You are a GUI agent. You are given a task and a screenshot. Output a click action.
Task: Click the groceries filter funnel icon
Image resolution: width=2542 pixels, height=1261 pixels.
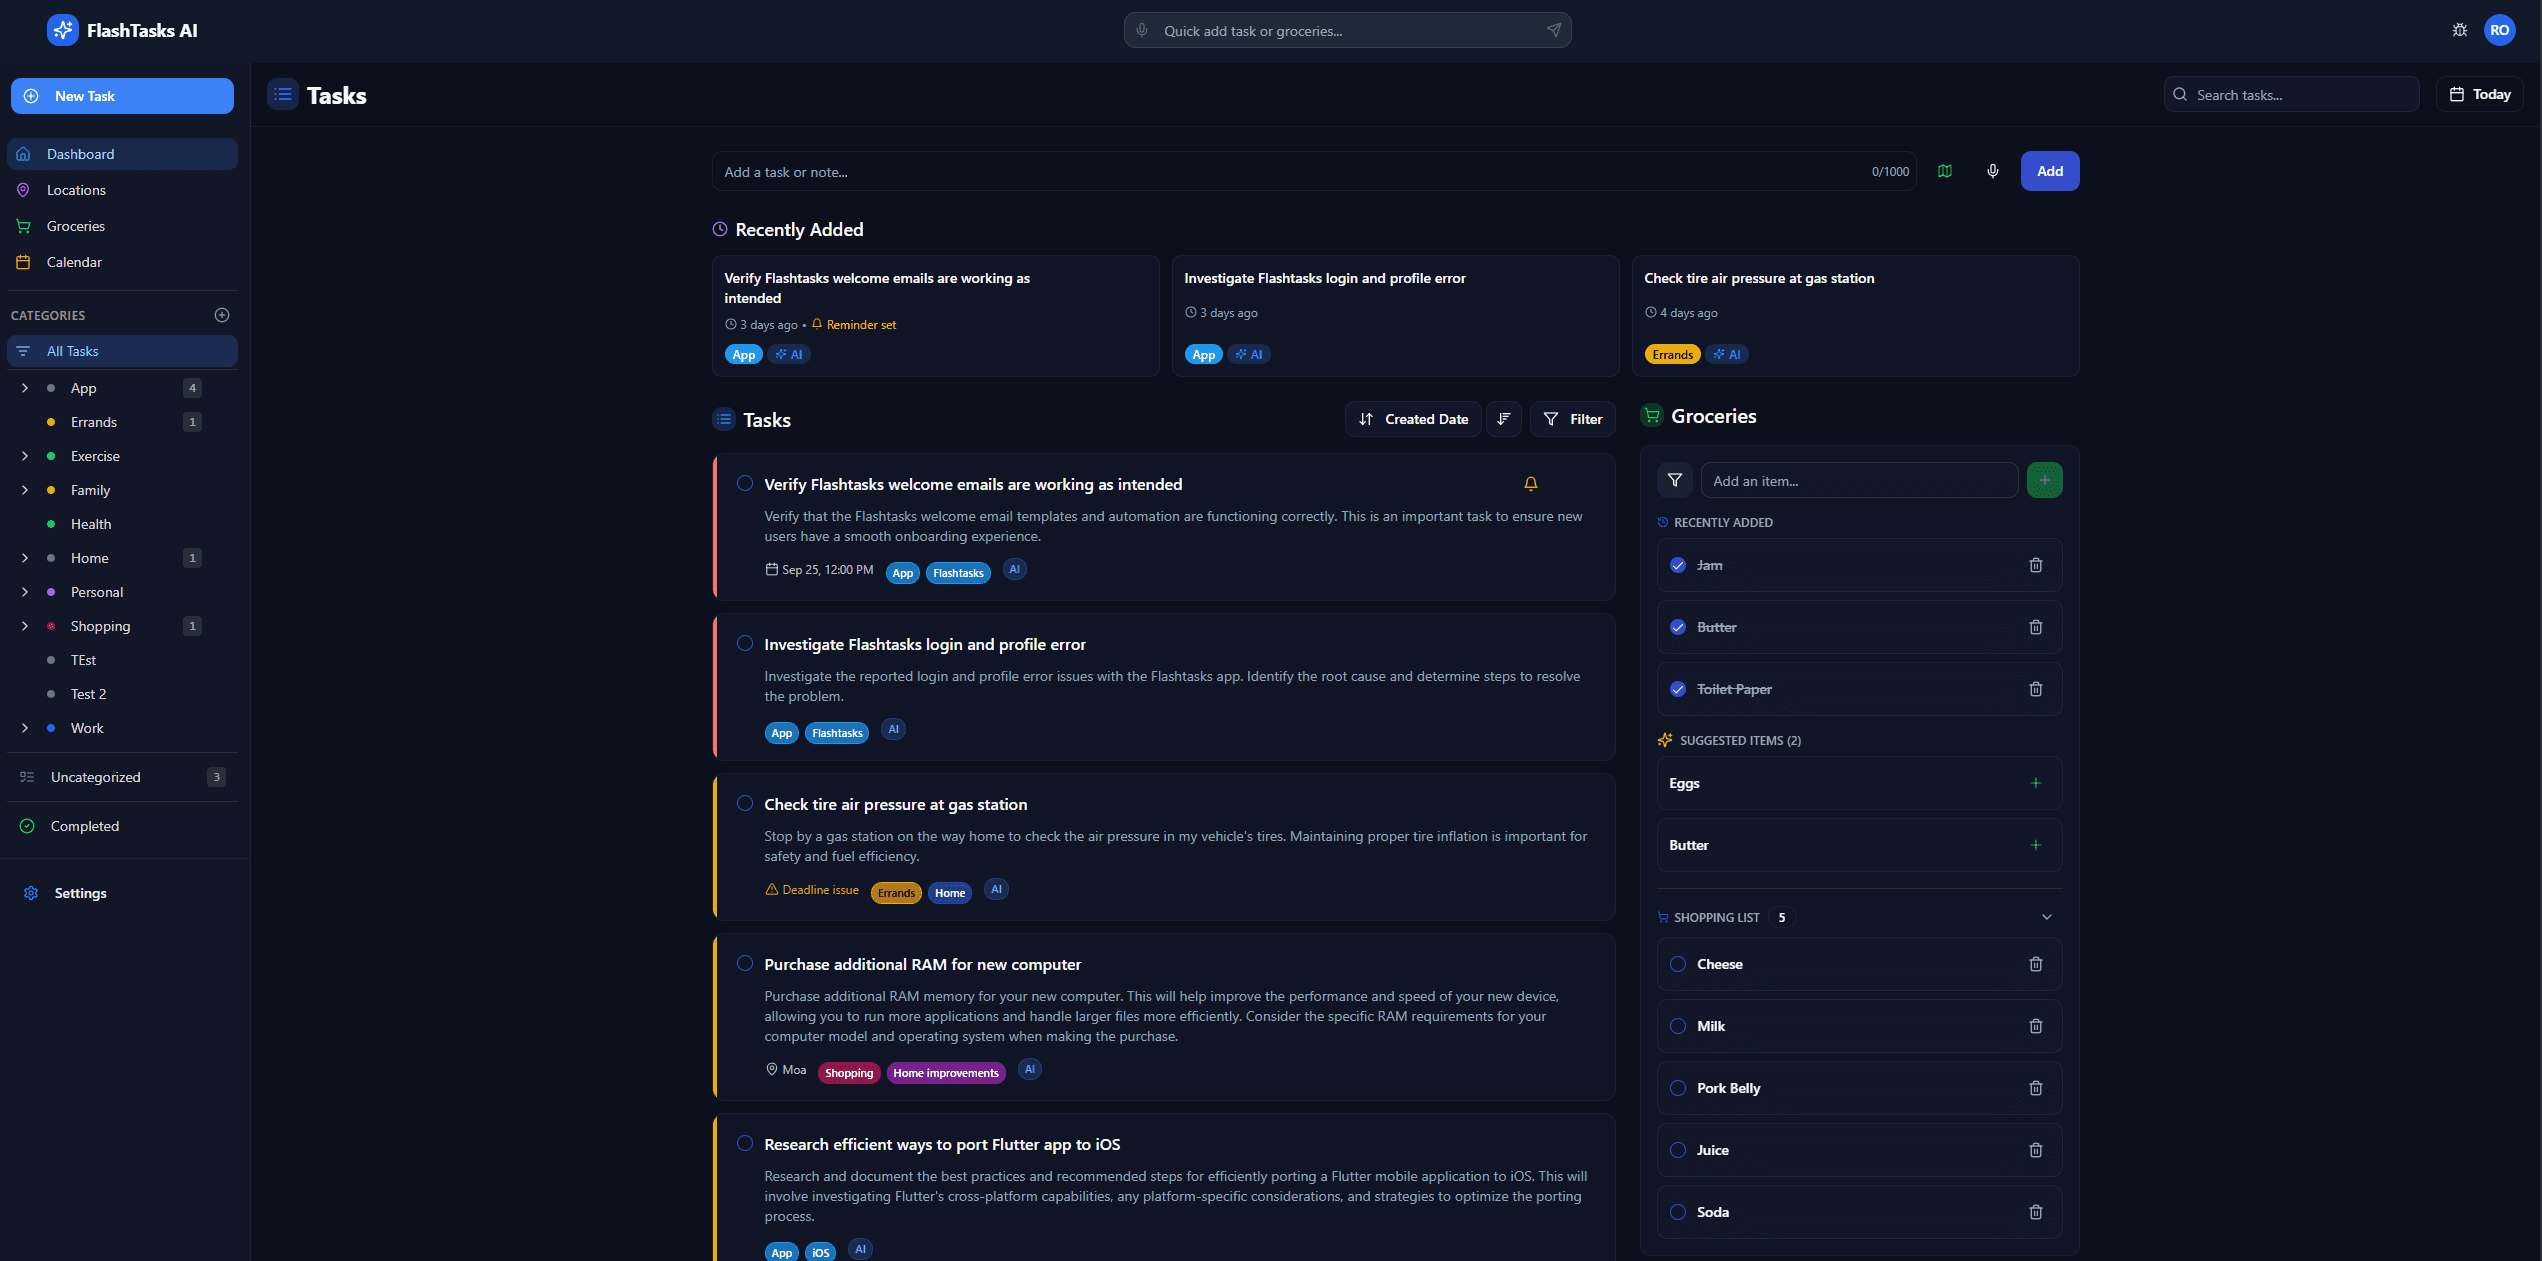click(x=1674, y=481)
